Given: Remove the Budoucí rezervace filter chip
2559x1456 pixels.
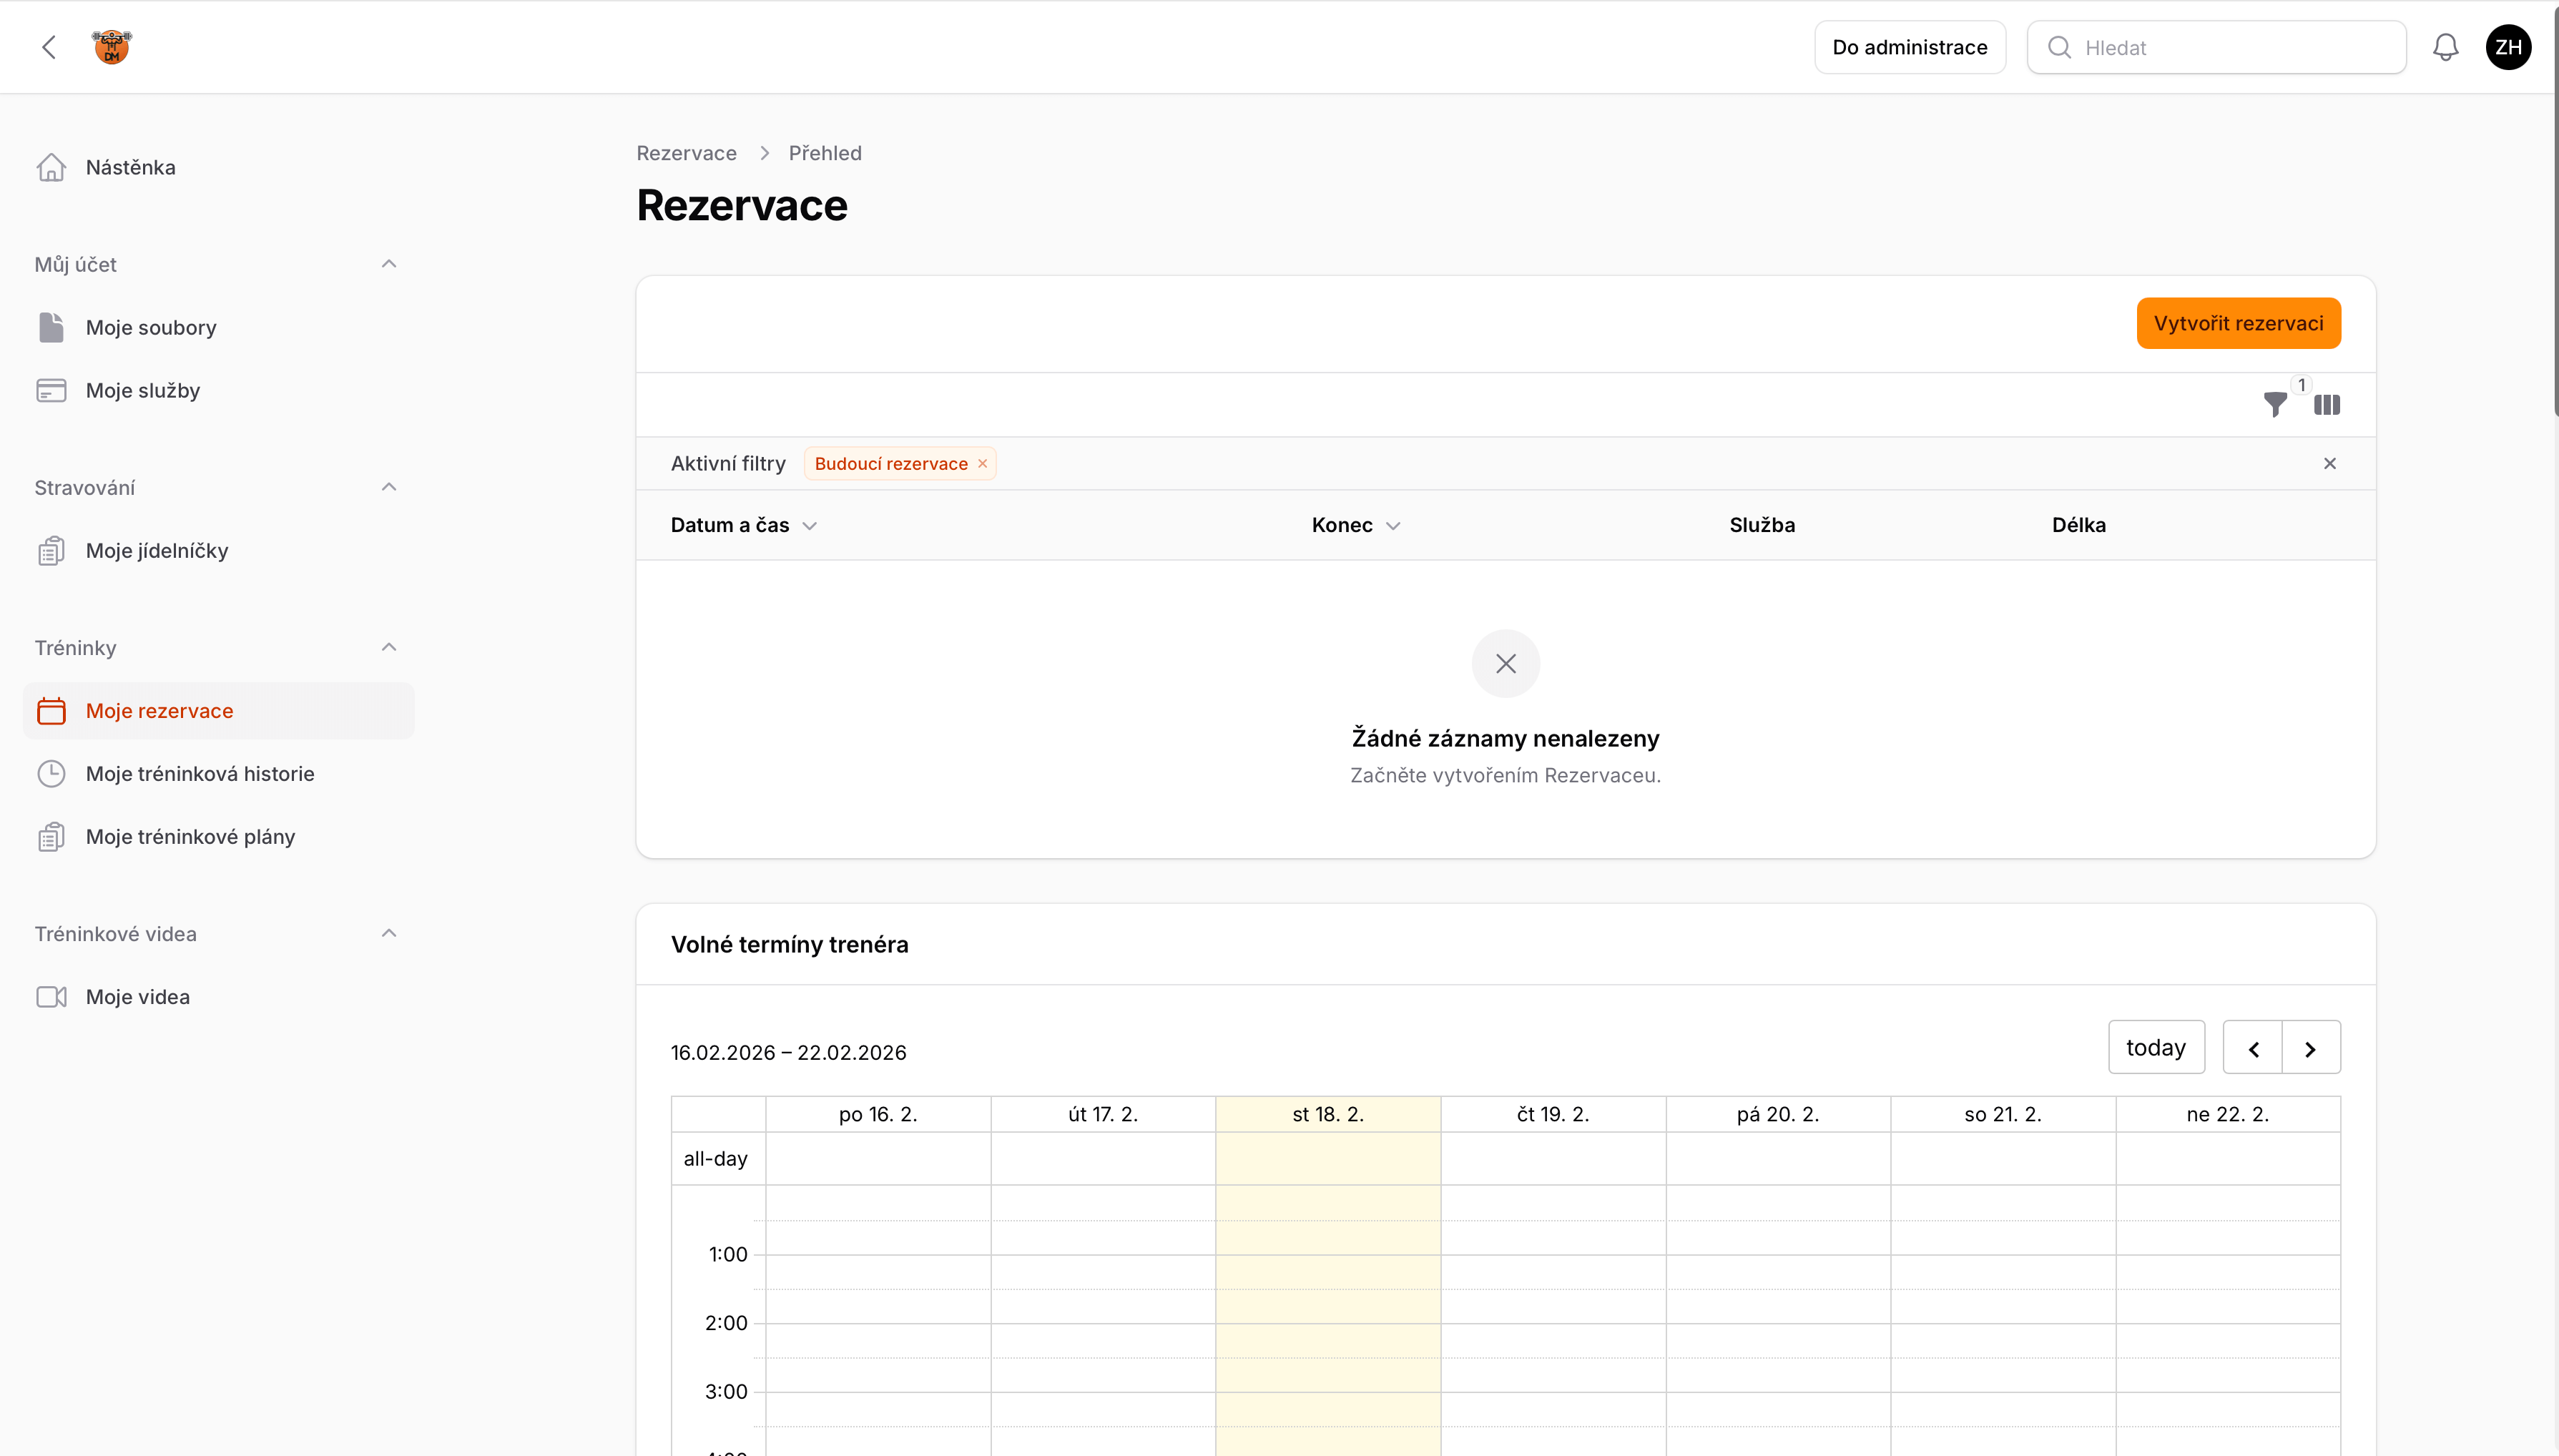Looking at the screenshot, I should pos(982,463).
